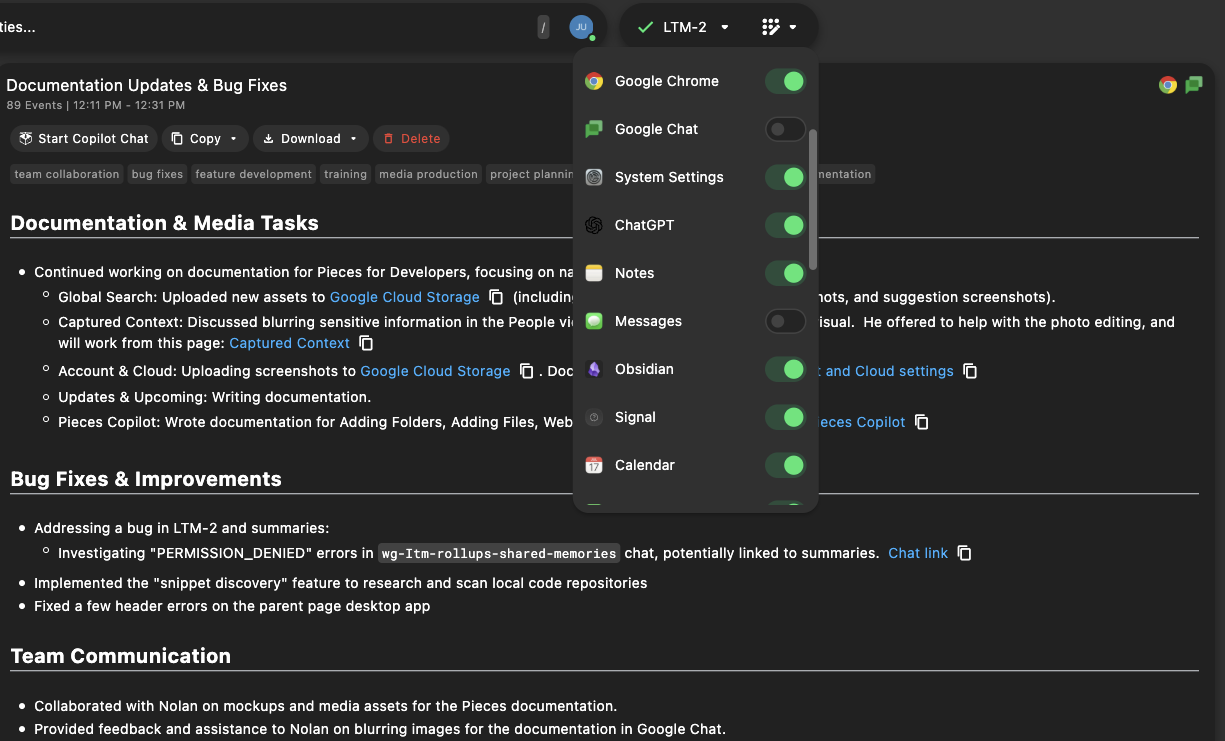The height and width of the screenshot is (741, 1225).
Task: Select the team collaboration tag
Action: (x=67, y=174)
